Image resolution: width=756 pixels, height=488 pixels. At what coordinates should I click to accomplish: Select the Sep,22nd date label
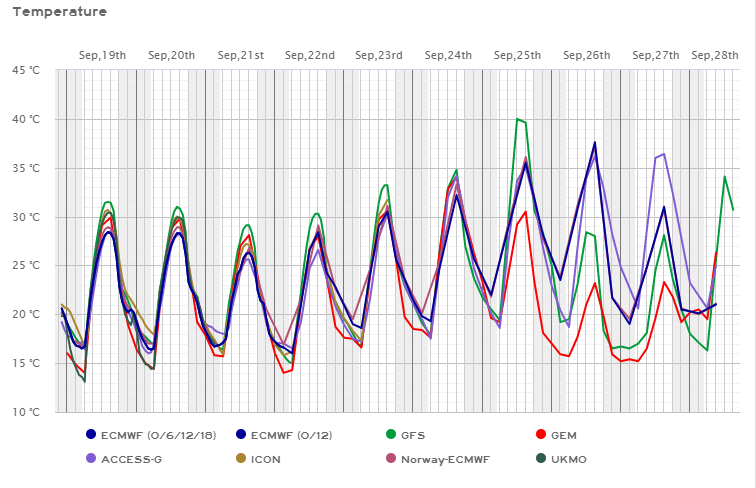click(x=310, y=55)
